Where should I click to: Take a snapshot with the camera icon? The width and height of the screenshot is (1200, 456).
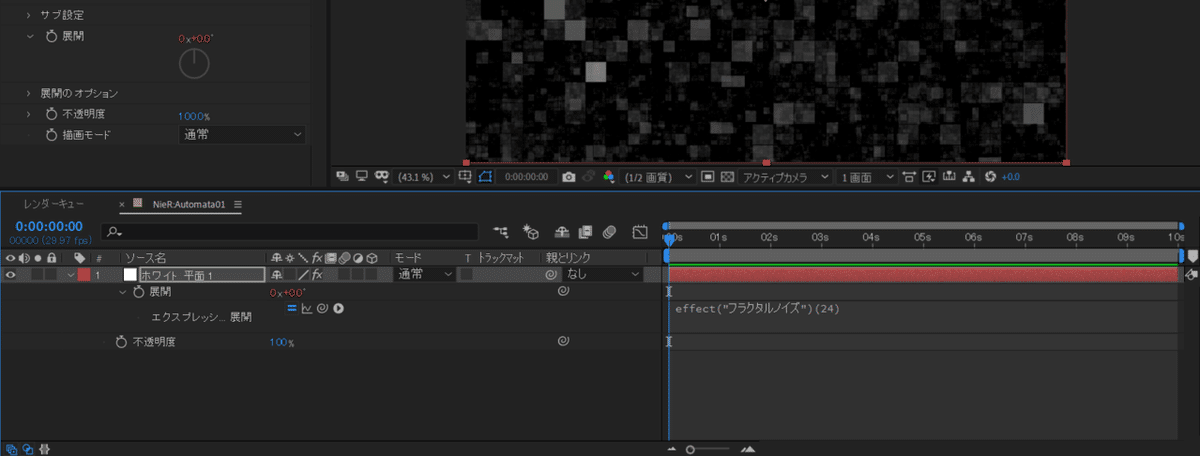point(569,177)
